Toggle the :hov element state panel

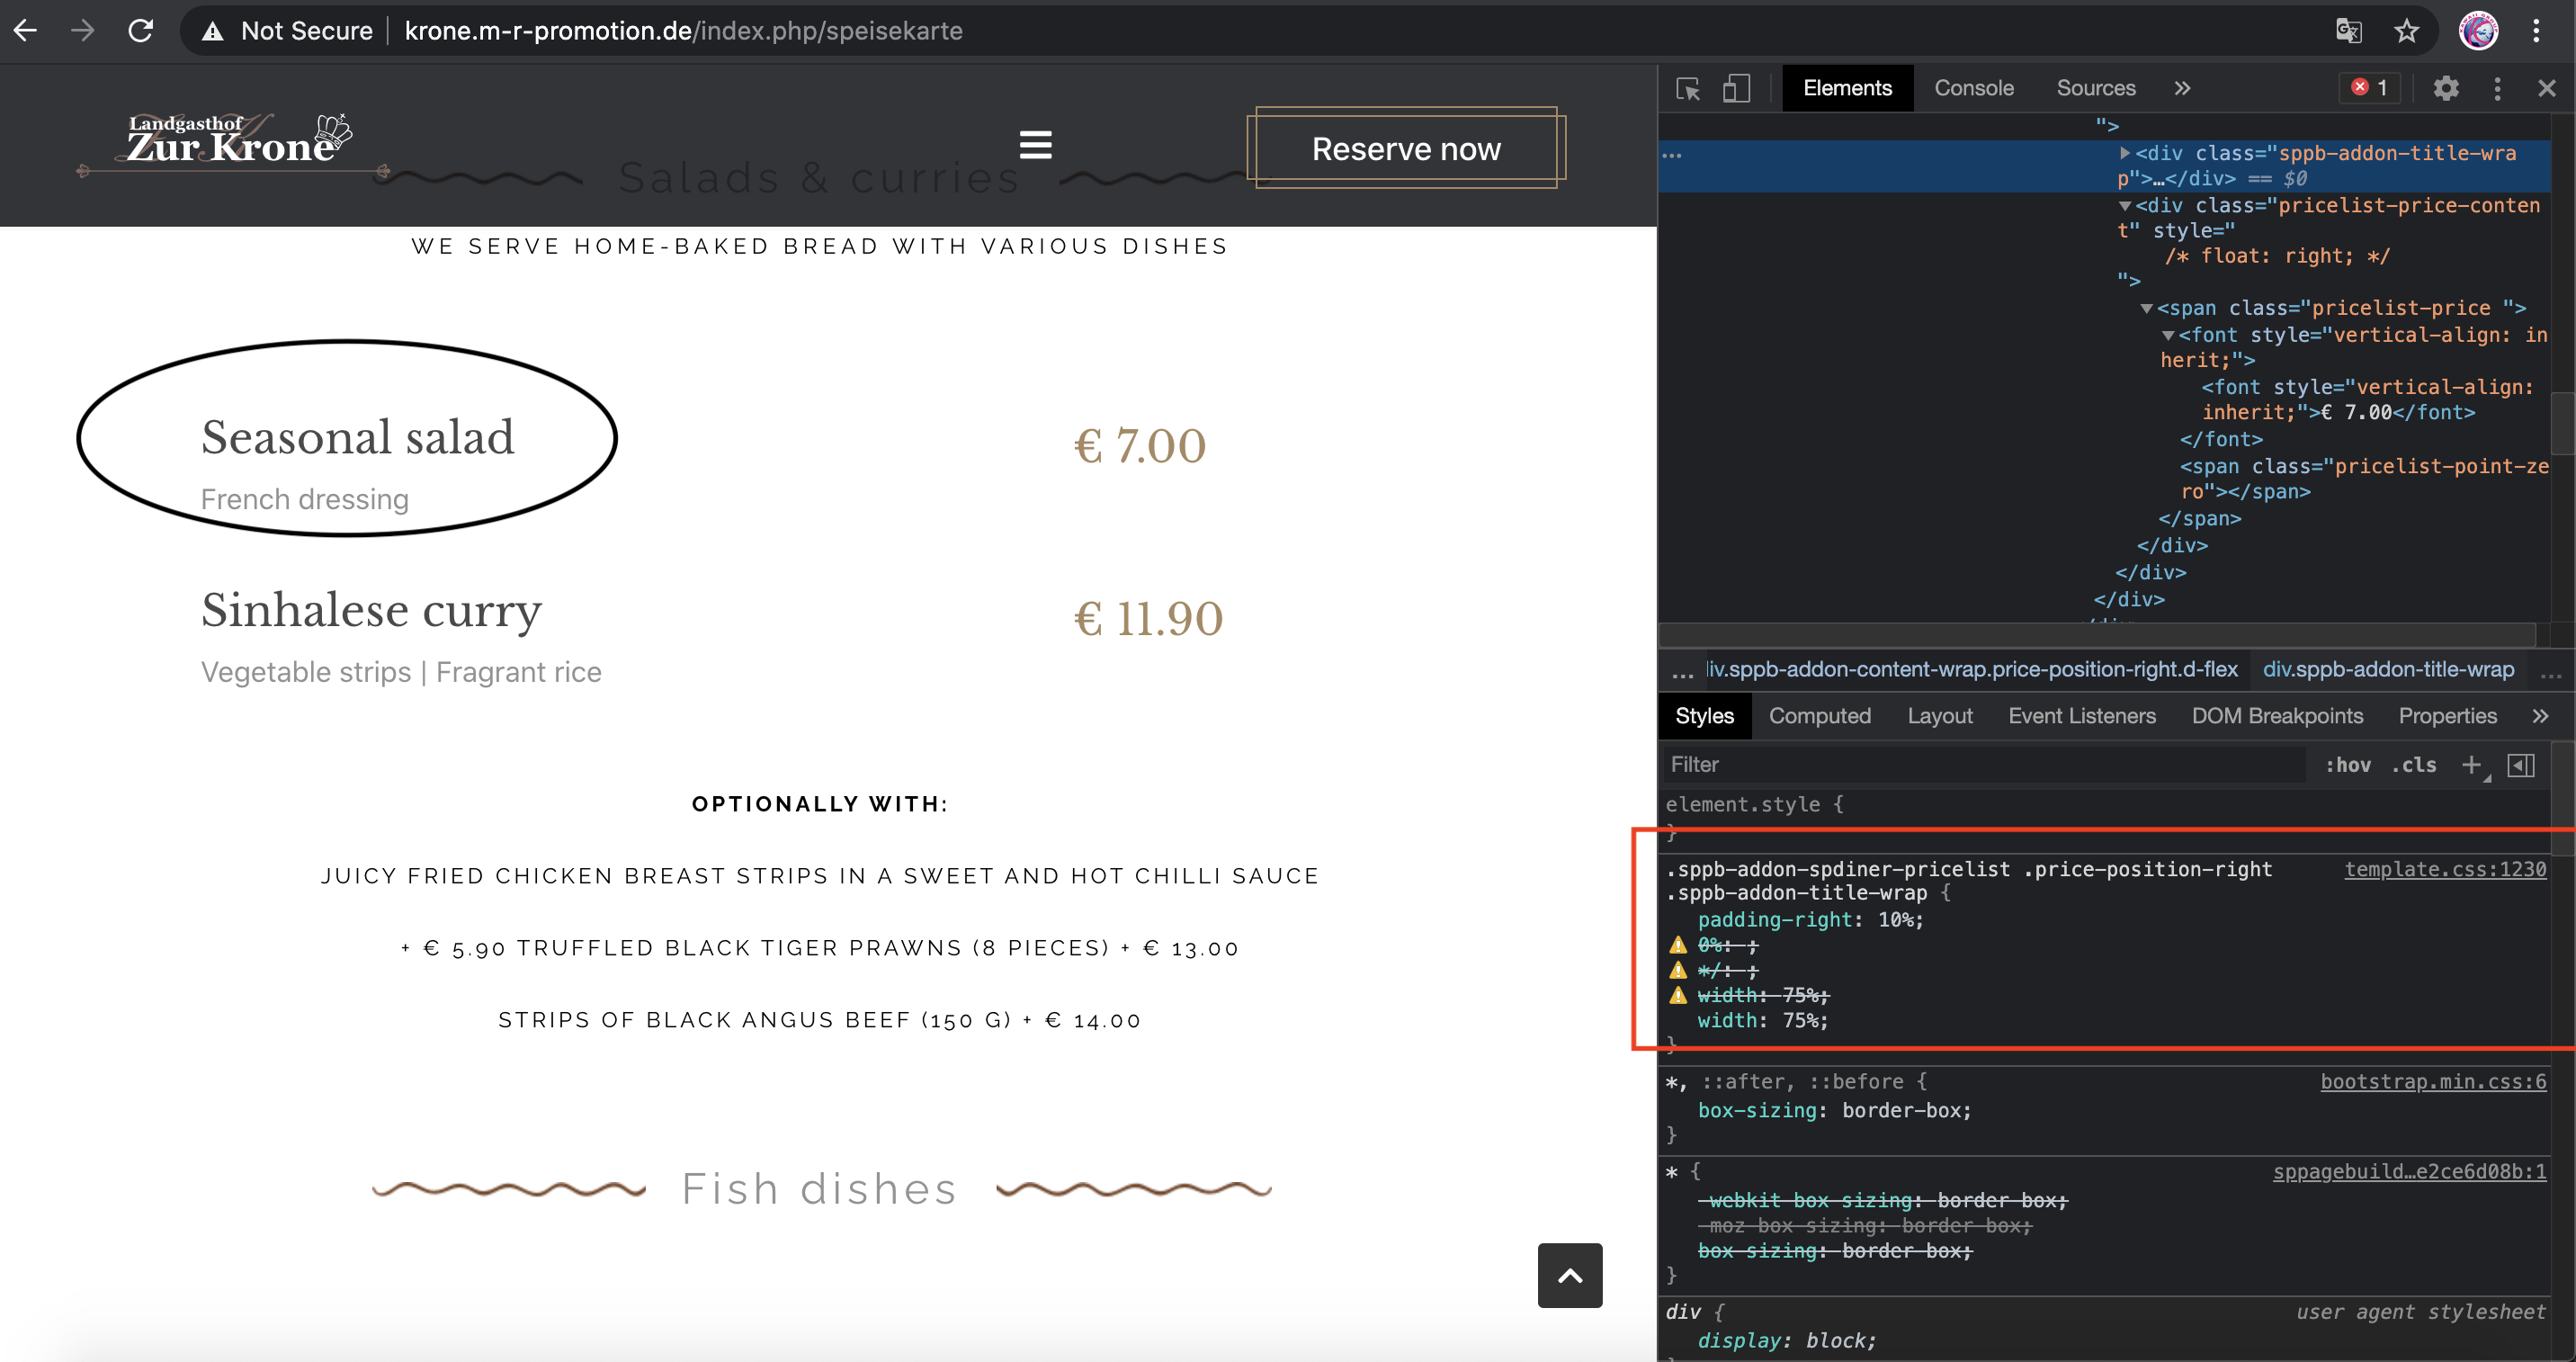2347,765
